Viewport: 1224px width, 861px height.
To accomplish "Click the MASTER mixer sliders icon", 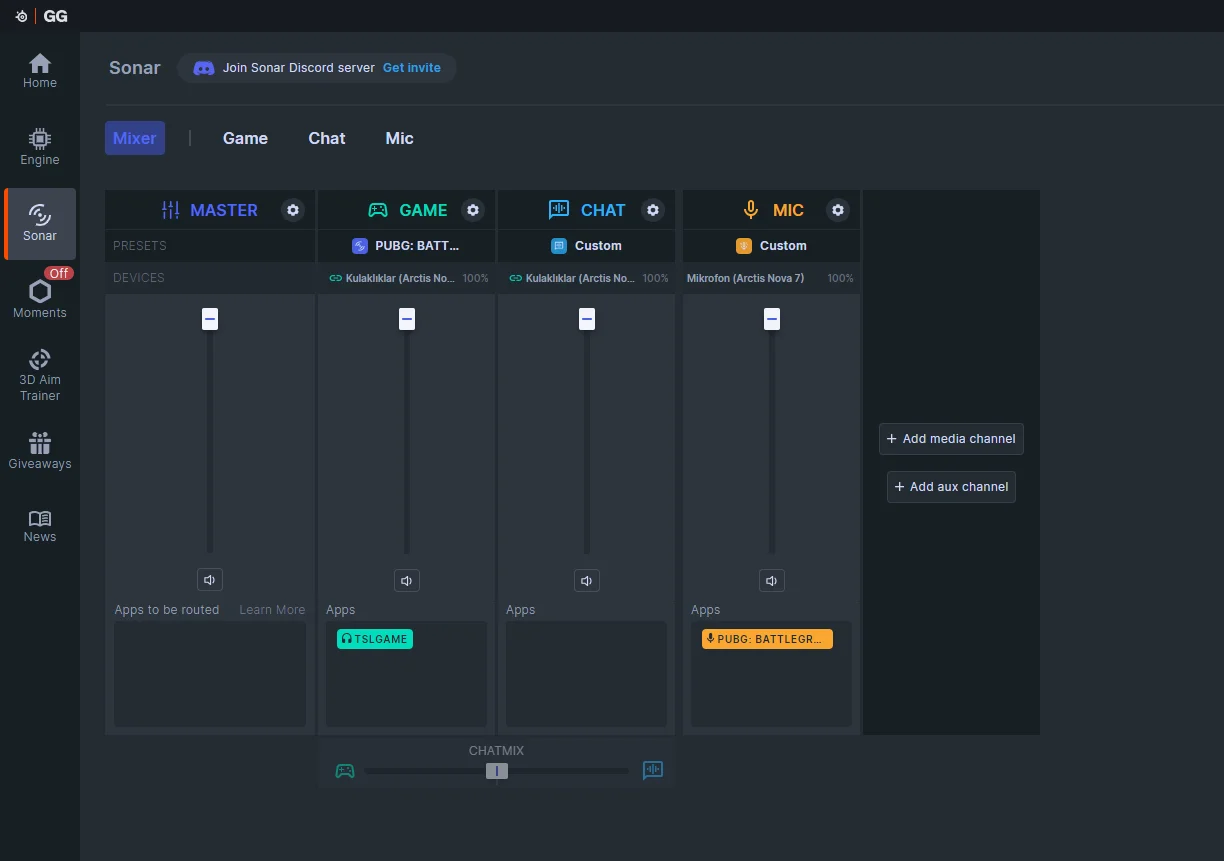I will click(171, 210).
